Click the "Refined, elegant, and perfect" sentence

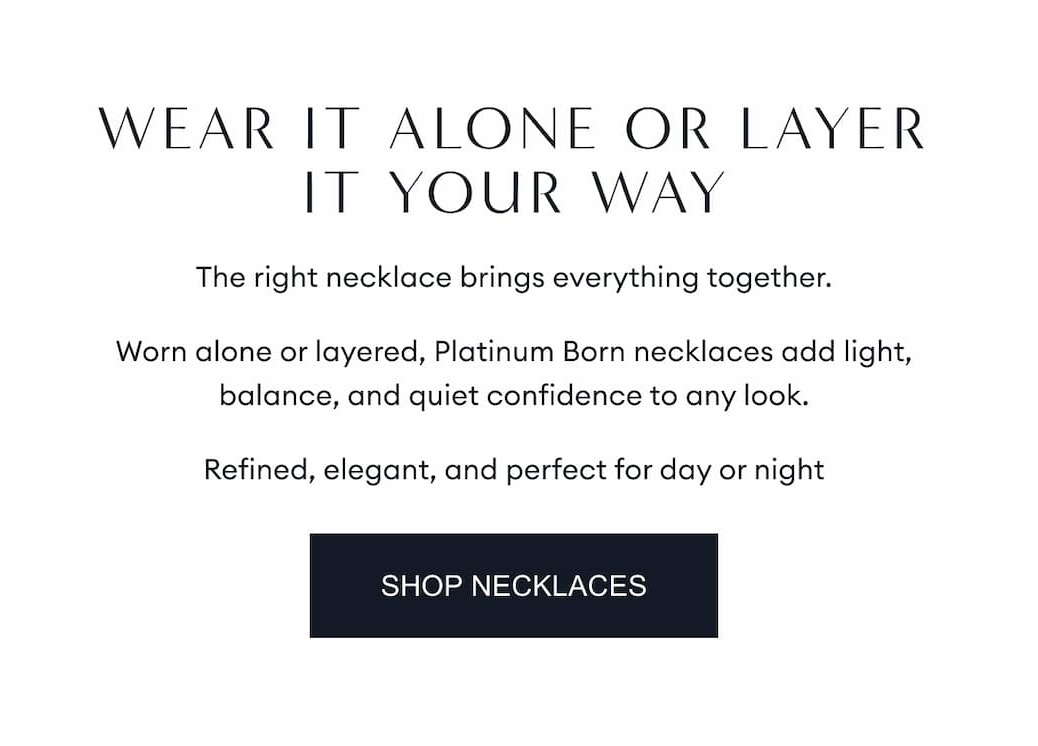513,469
